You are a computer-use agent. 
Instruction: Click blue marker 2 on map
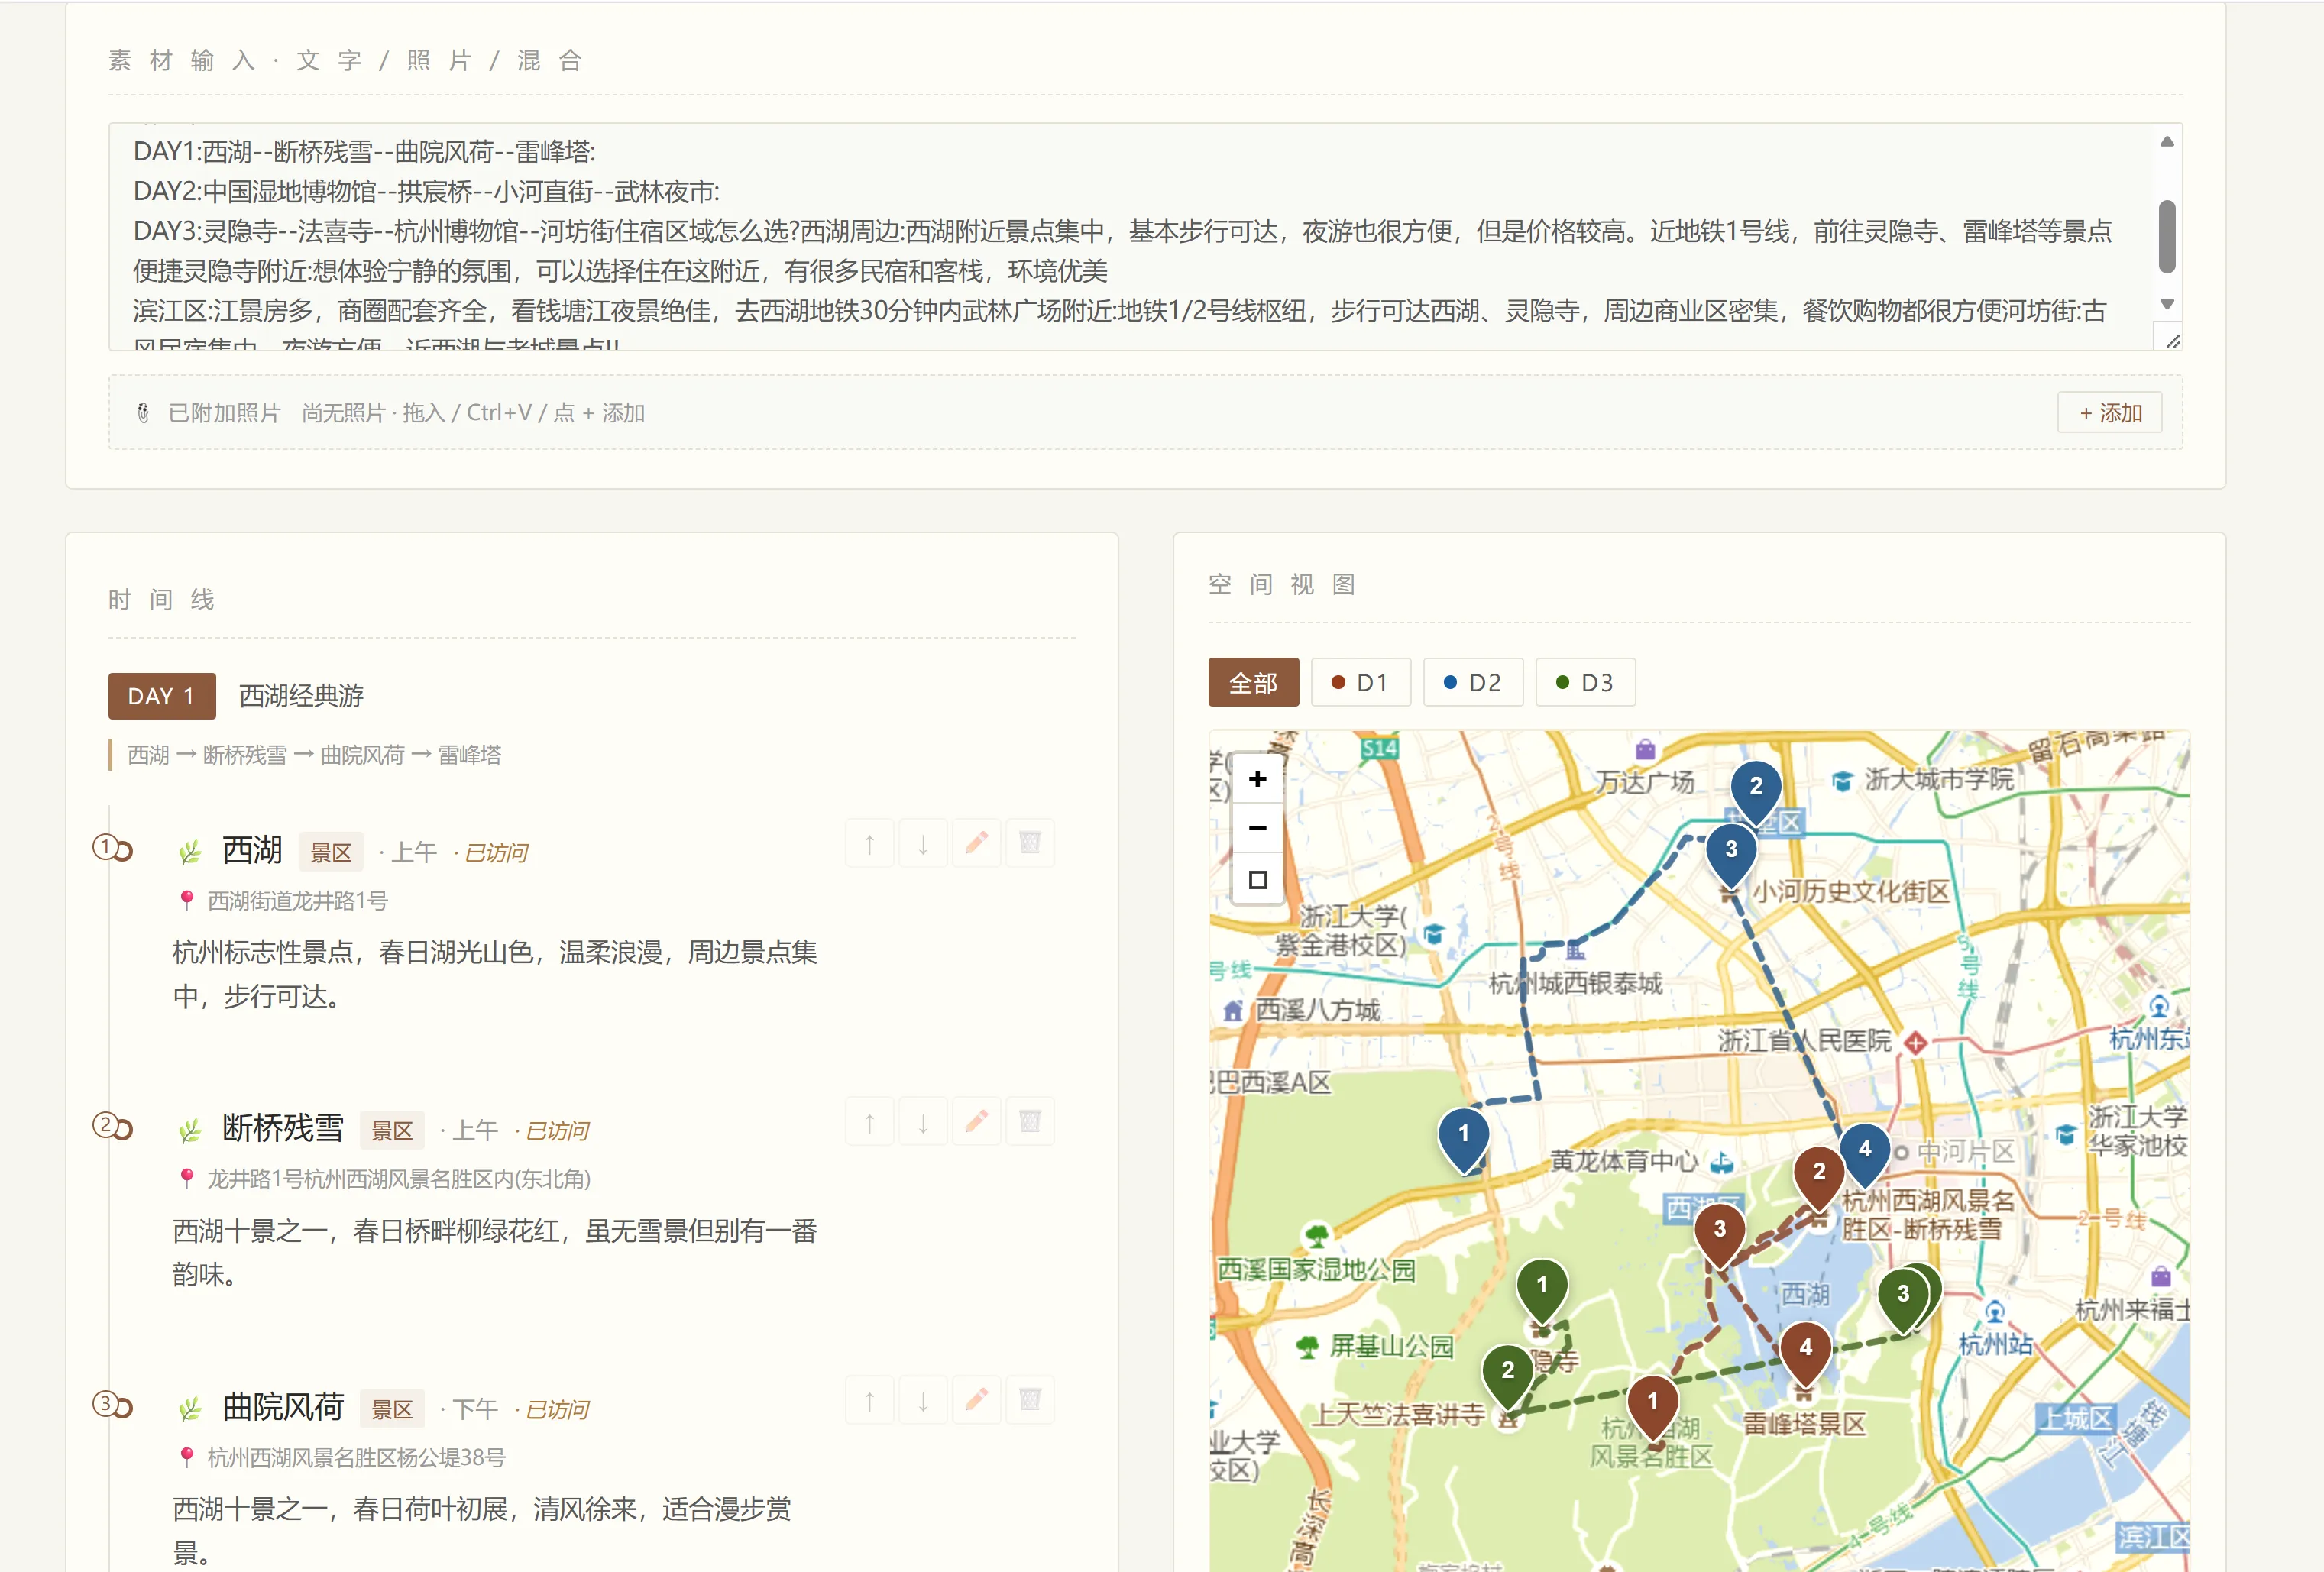pyautogui.click(x=1755, y=788)
